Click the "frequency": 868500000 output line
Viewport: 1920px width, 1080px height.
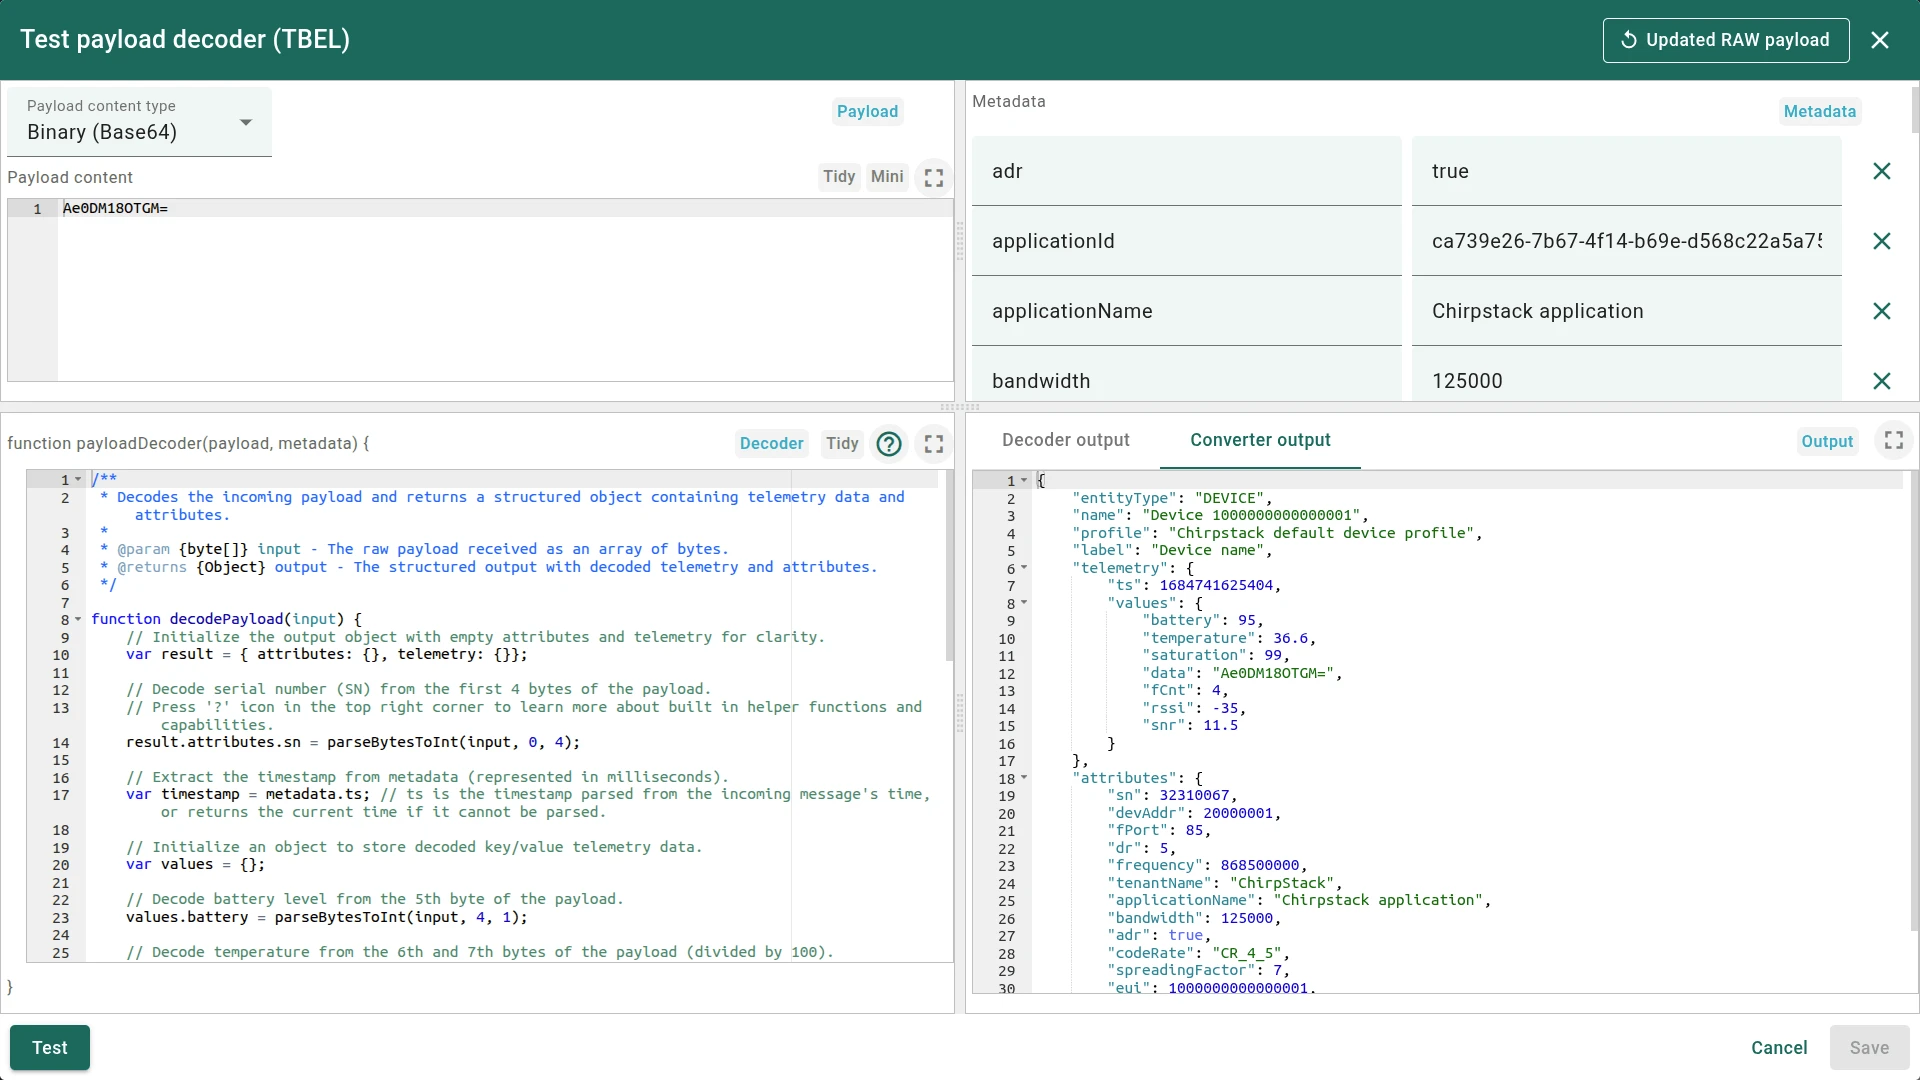pos(1207,865)
